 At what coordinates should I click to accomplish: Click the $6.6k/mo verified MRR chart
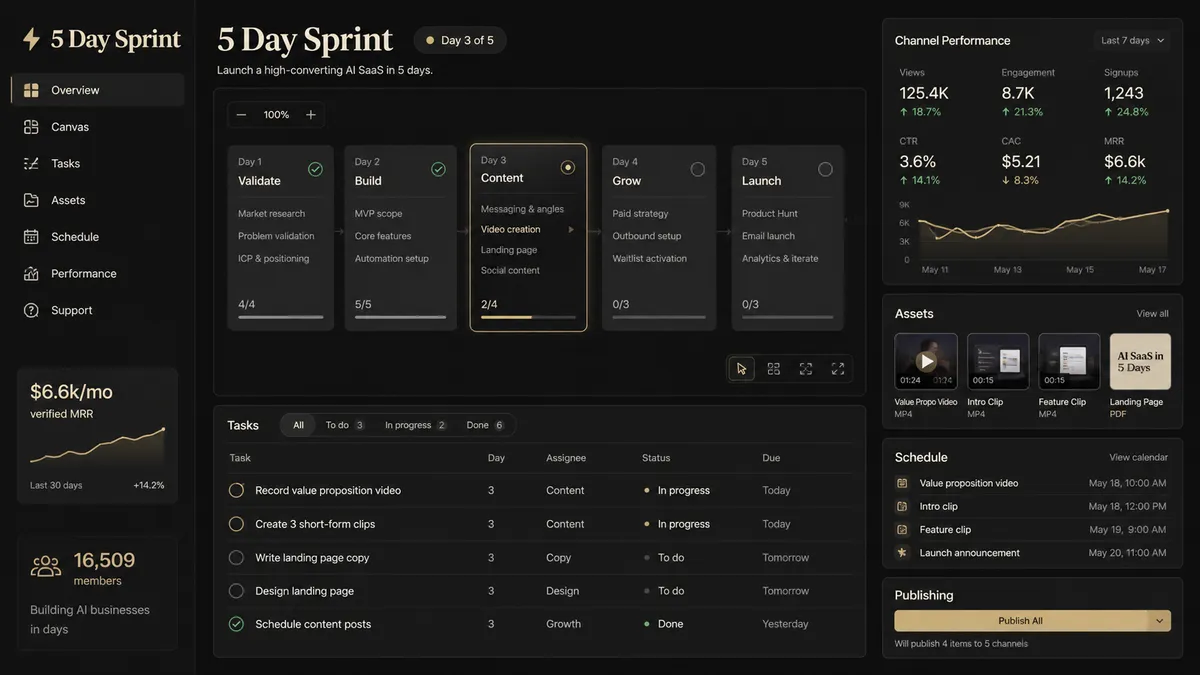tap(97, 447)
